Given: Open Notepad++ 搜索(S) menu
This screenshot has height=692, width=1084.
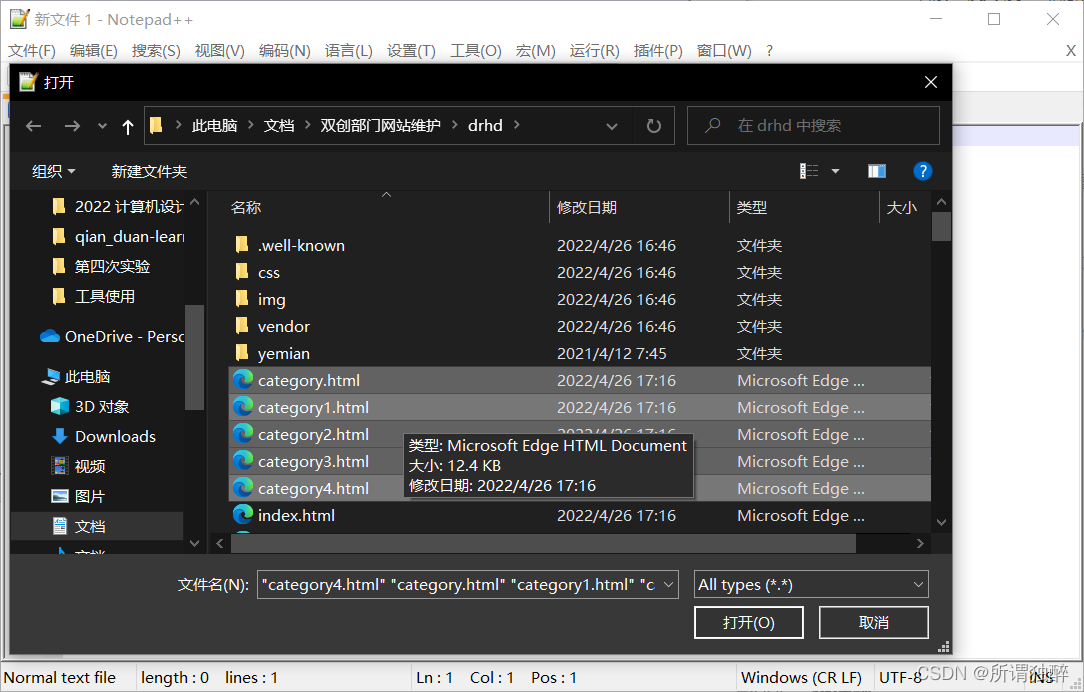Looking at the screenshot, I should tap(156, 50).
